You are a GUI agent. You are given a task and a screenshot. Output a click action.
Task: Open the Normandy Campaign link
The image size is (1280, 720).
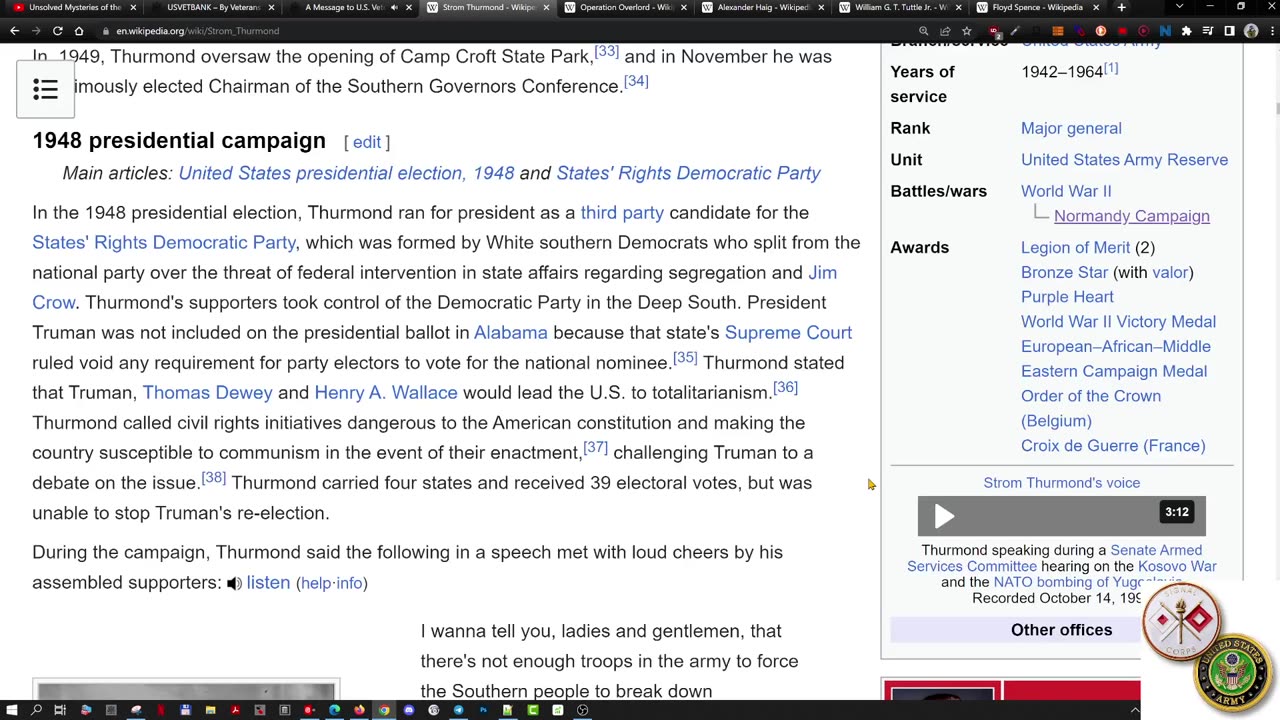tap(1131, 216)
